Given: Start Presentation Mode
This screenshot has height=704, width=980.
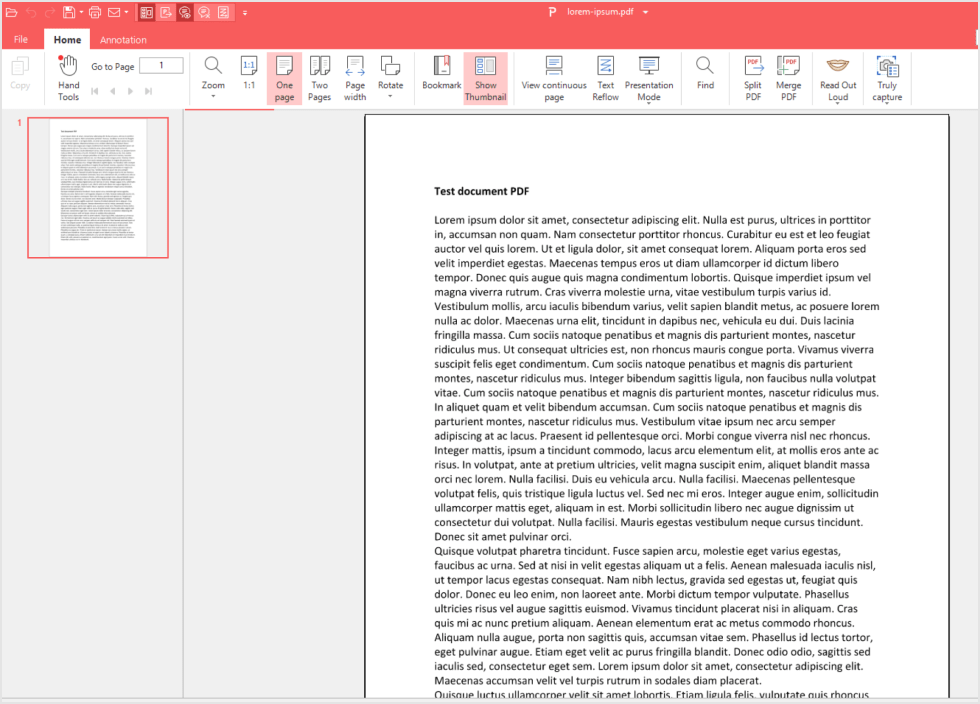Looking at the screenshot, I should [x=649, y=76].
